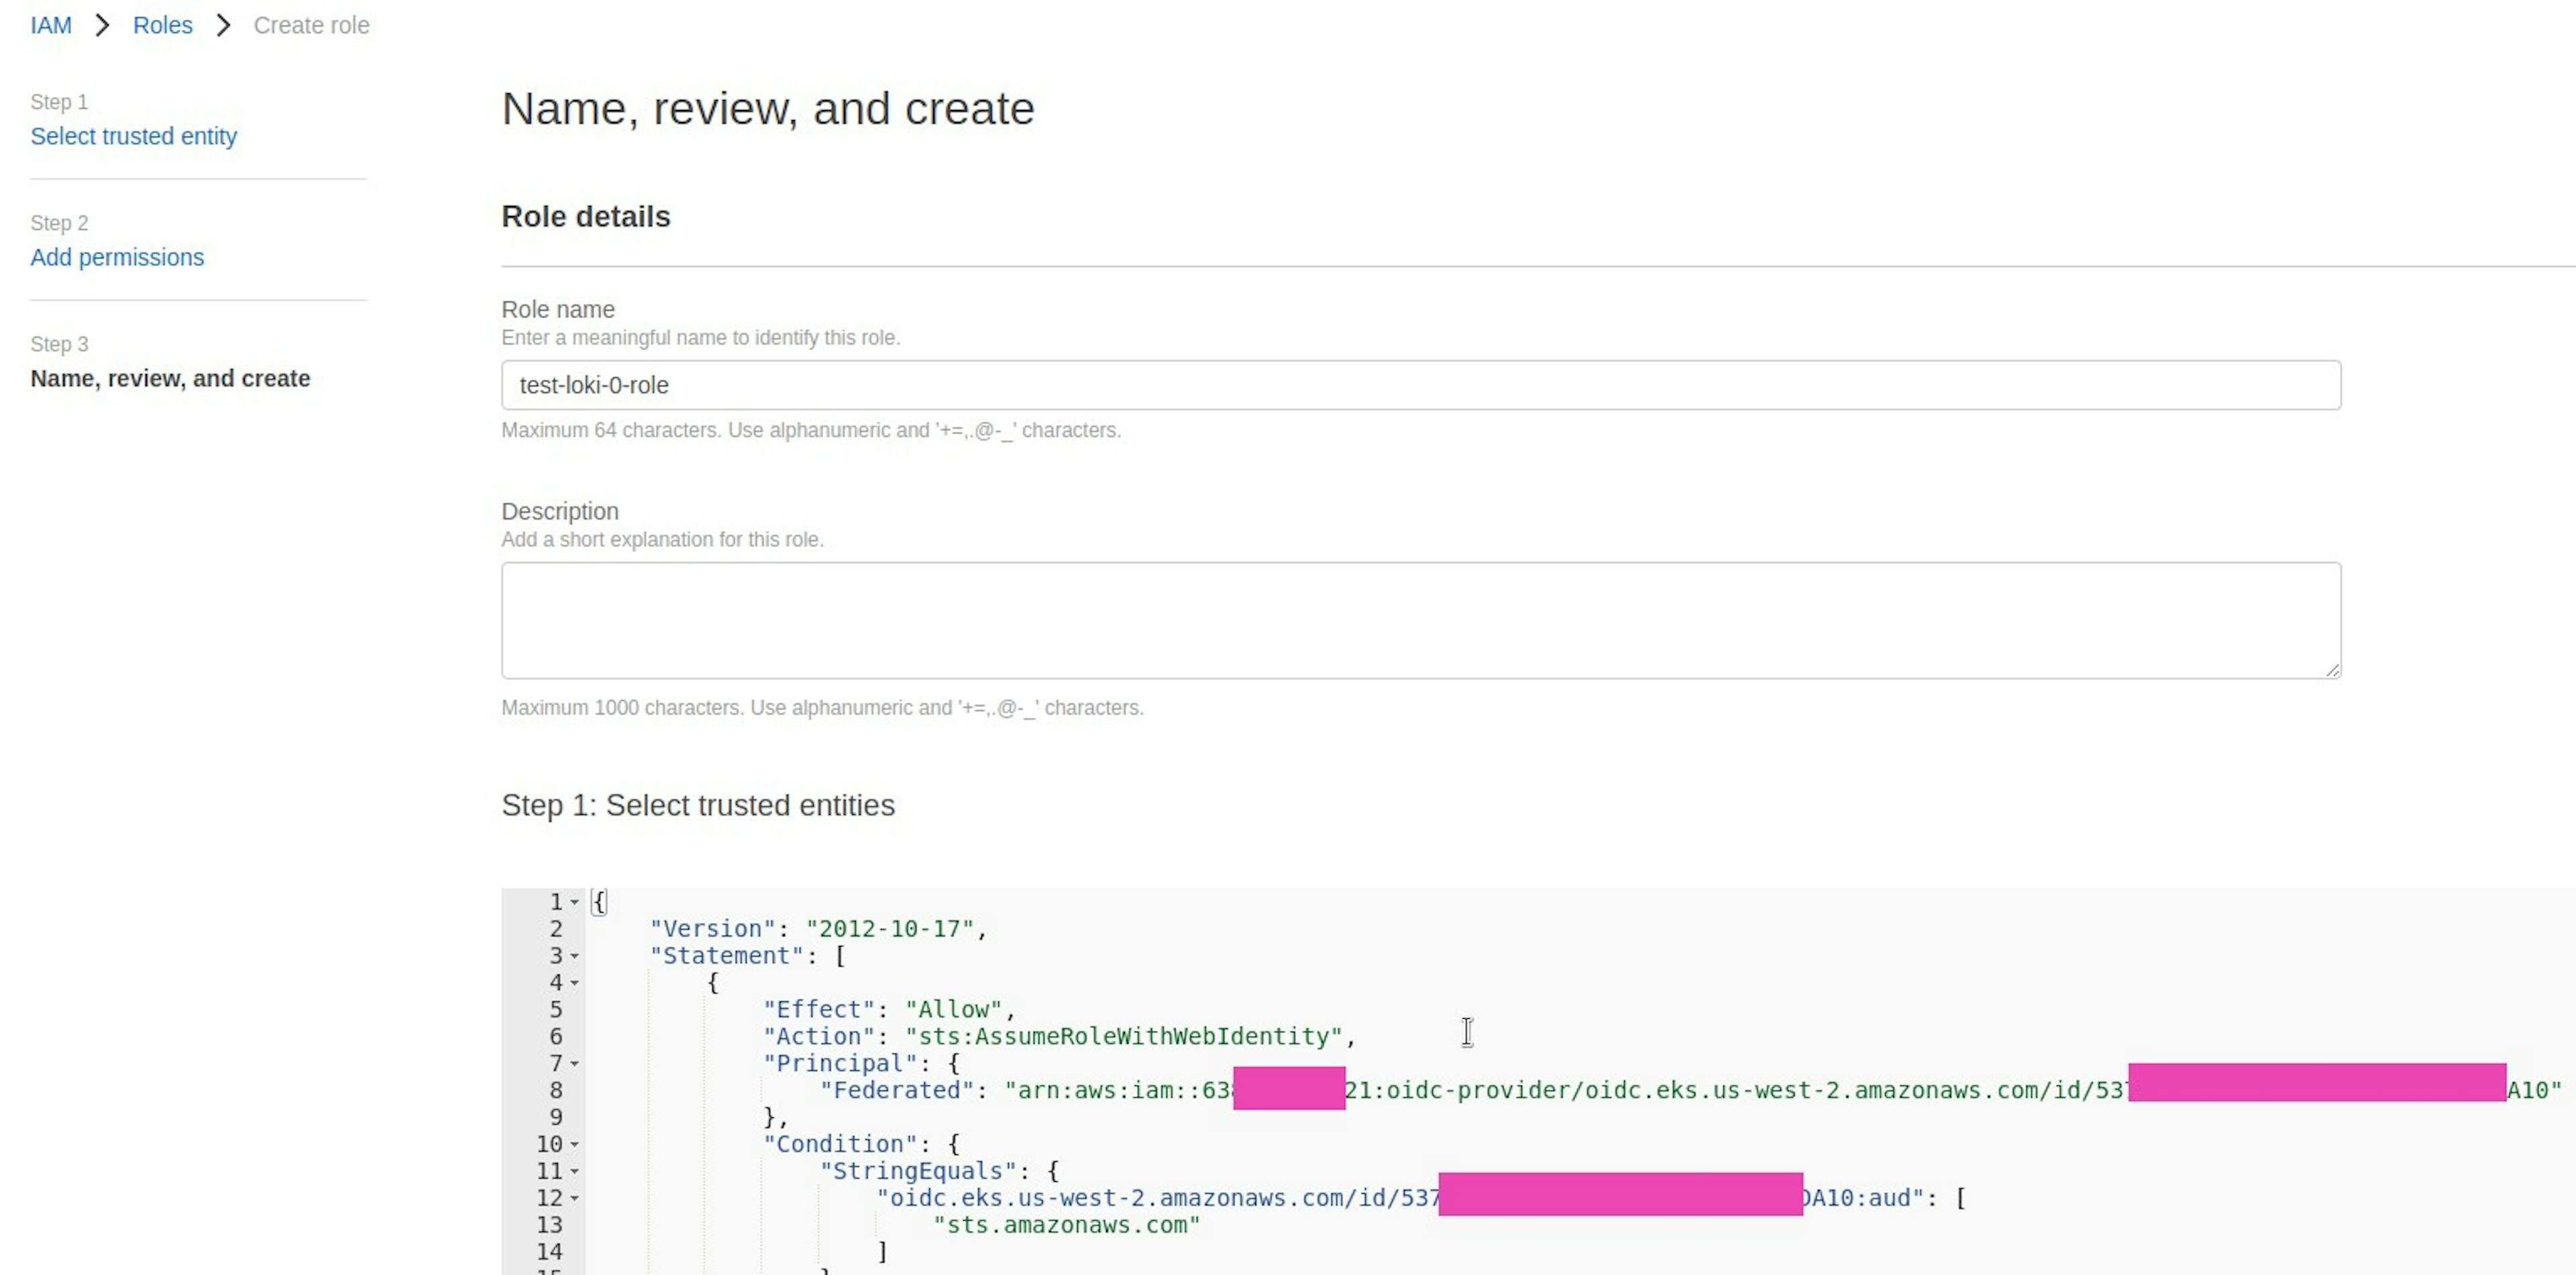This screenshot has height=1275, width=2576.
Task: Open Select trusted entity step
Action: tap(133, 136)
